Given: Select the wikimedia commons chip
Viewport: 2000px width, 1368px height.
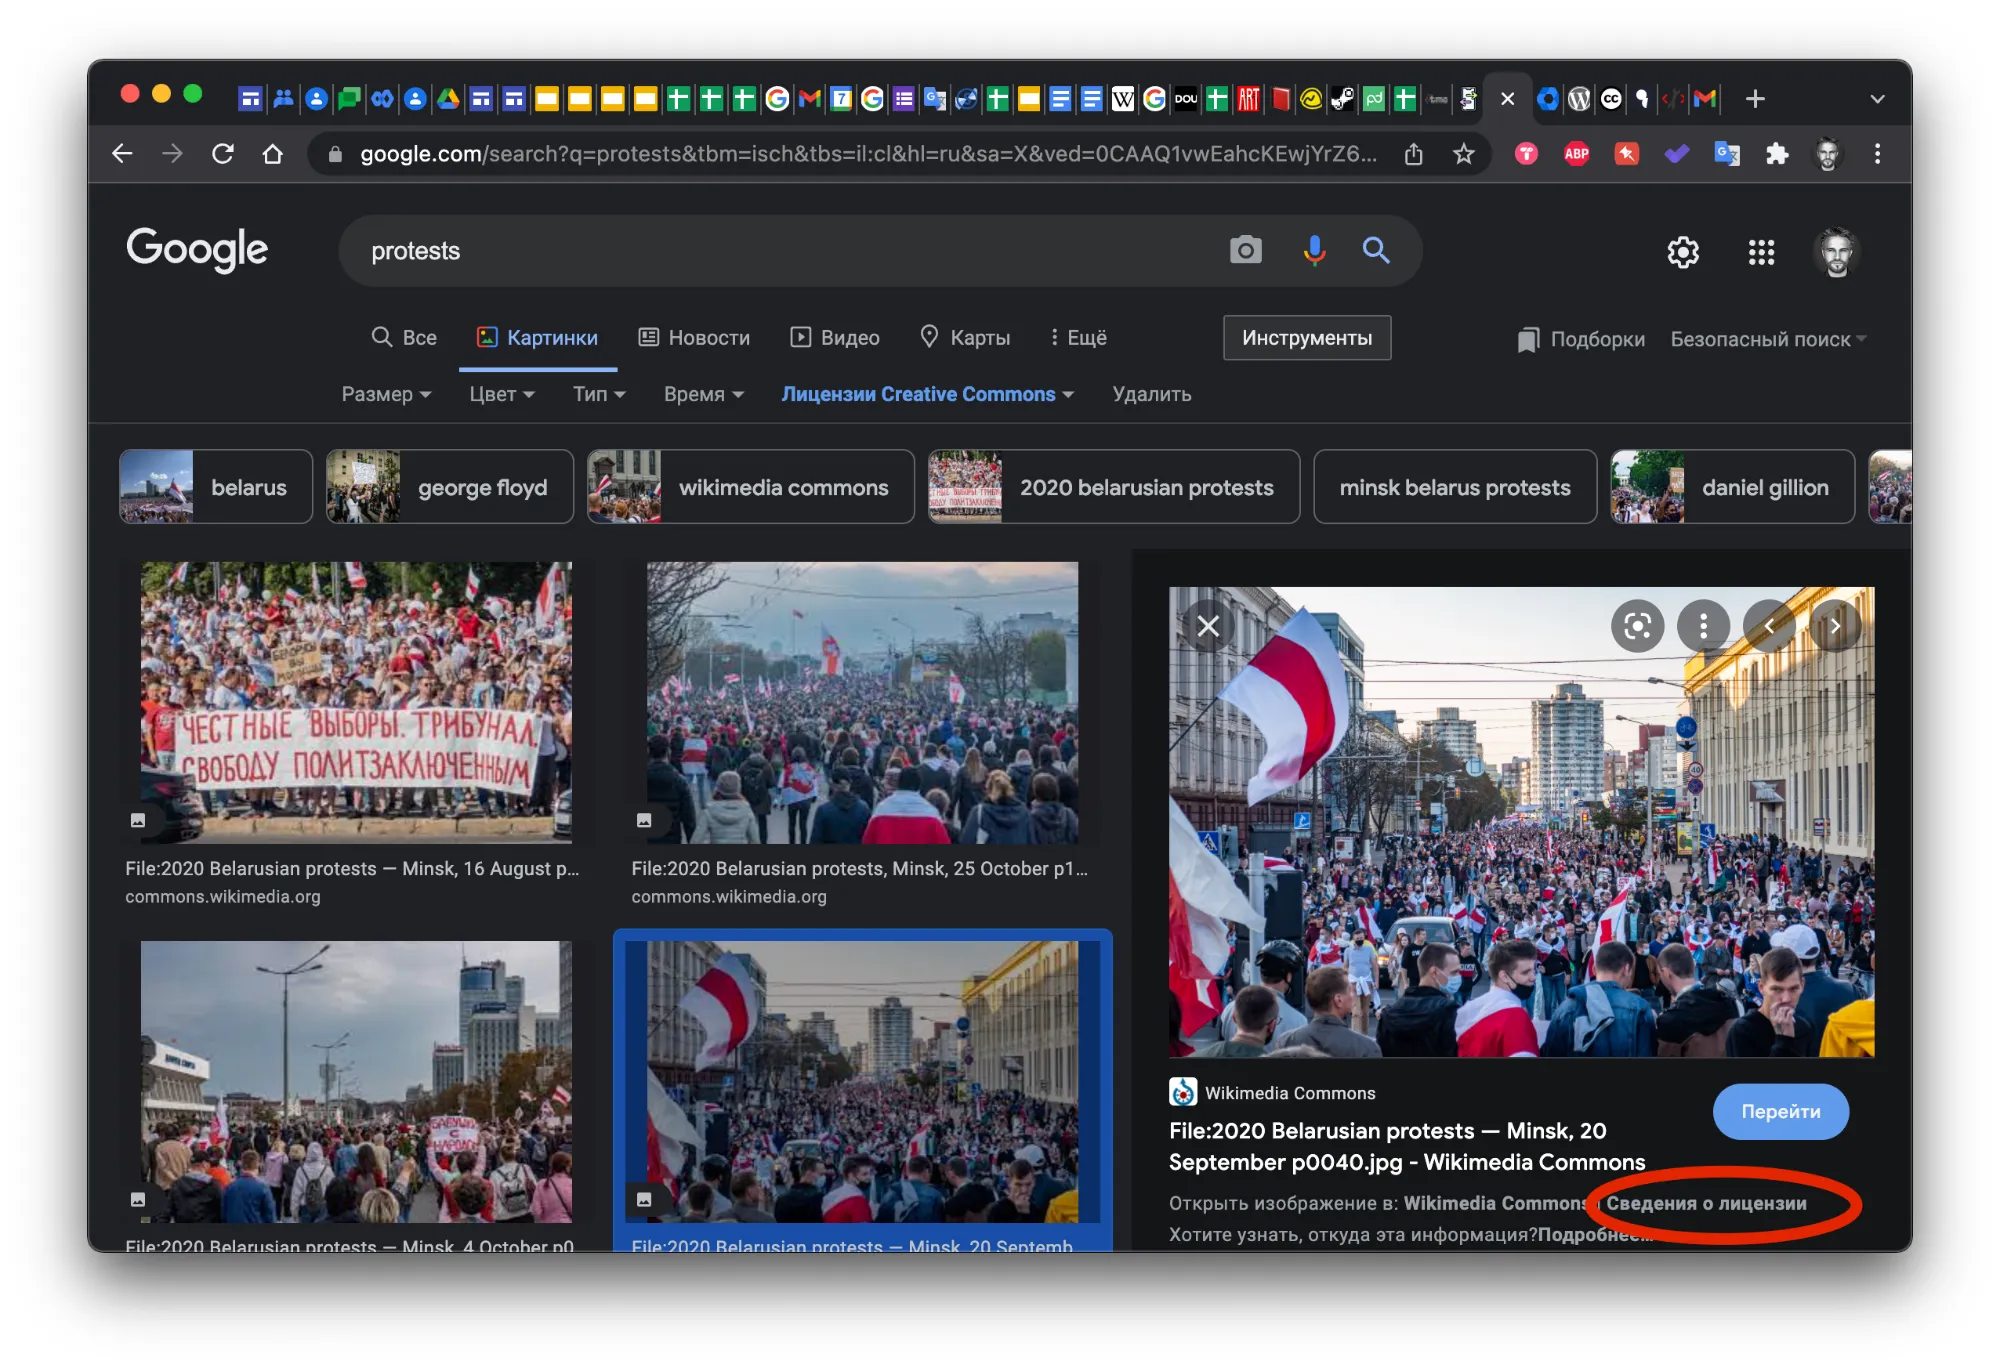Looking at the screenshot, I should (x=751, y=487).
